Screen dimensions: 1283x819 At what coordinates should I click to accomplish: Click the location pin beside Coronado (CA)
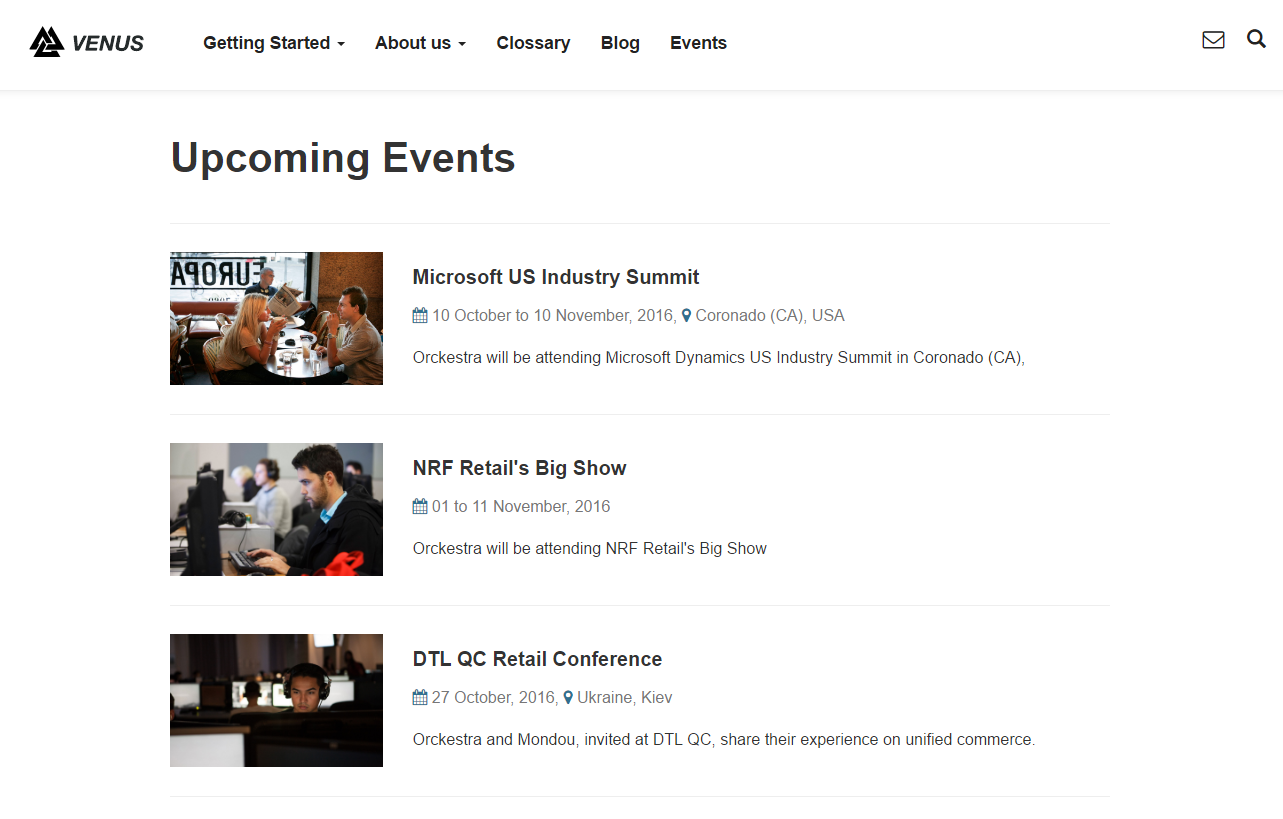686,316
